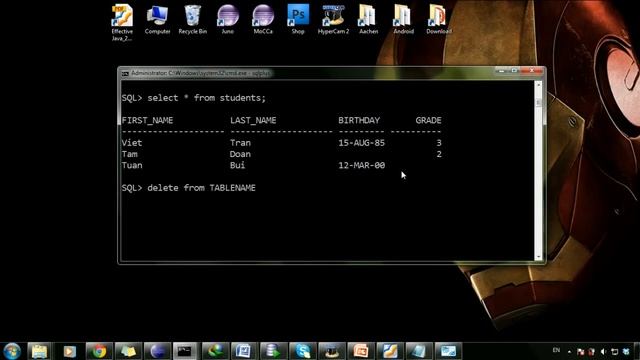
Task: Click the 'select * from students;' command line
Action: [x=194, y=98]
